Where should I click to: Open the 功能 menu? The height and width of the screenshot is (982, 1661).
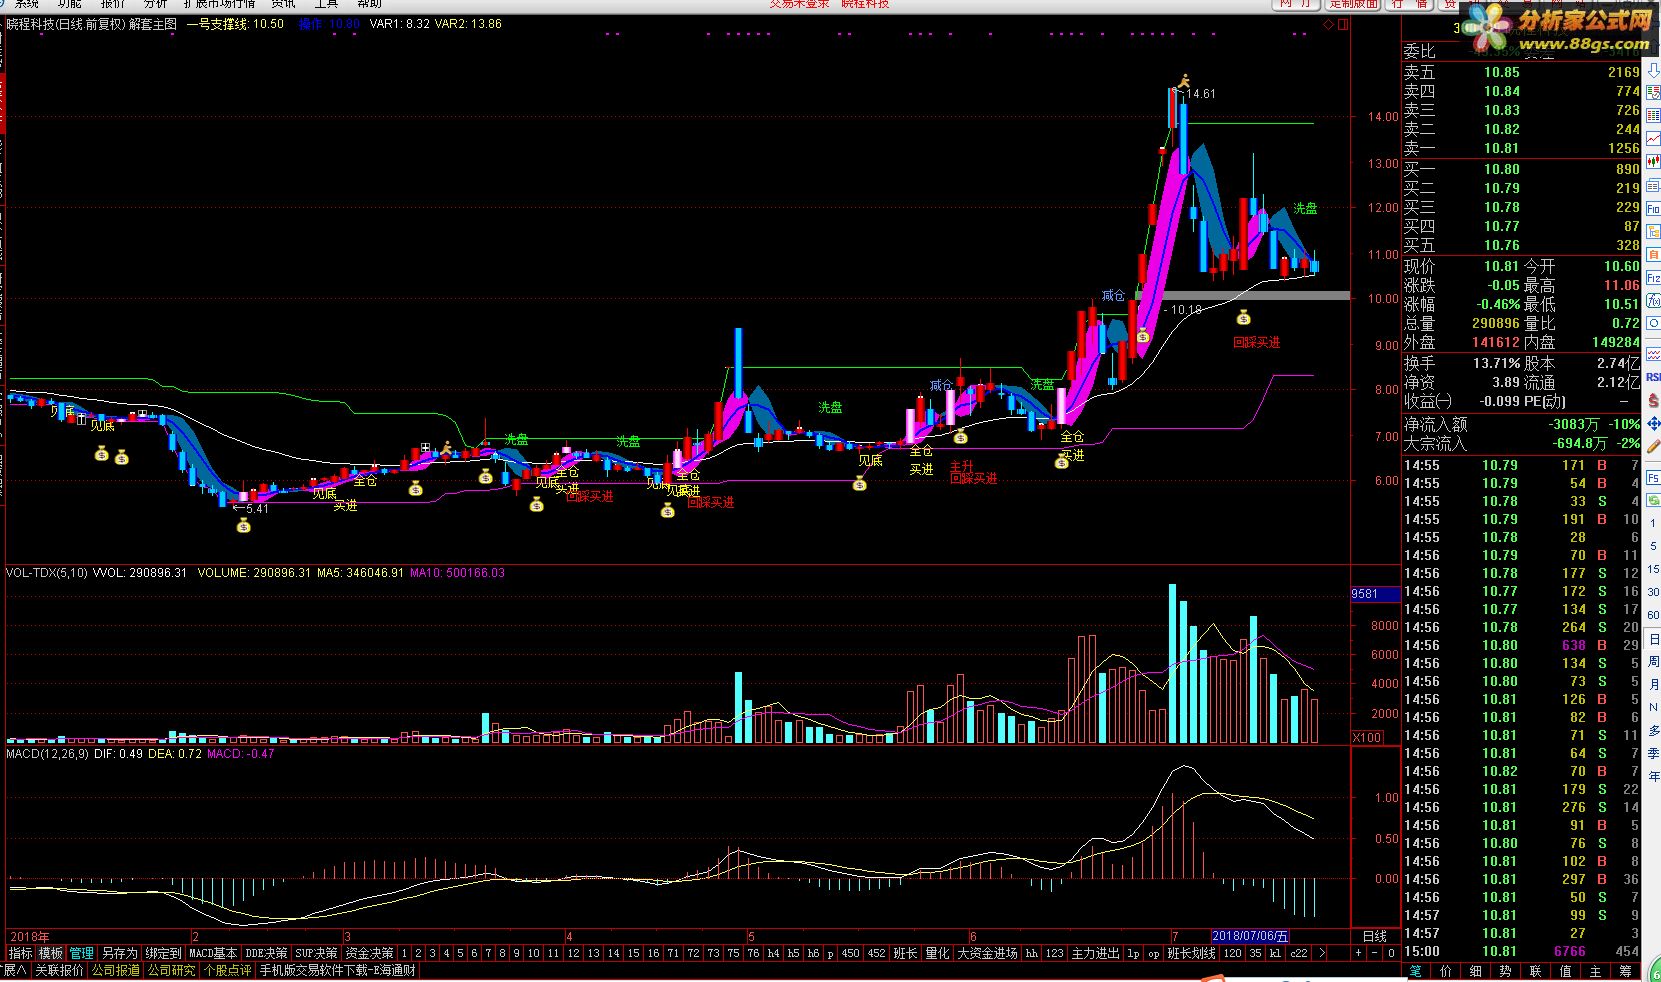point(70,4)
